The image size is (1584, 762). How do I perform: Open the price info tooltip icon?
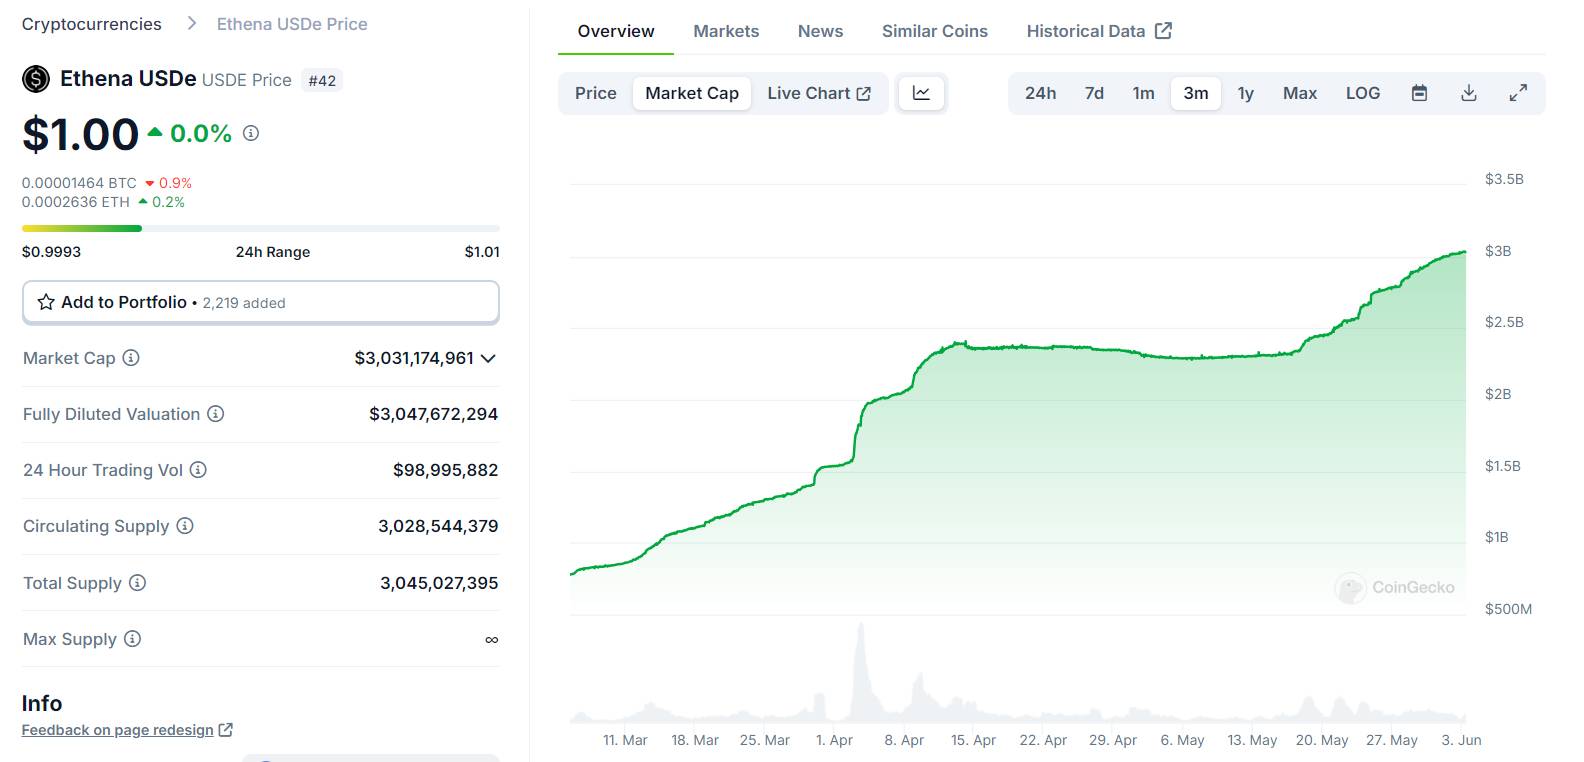coord(251,133)
